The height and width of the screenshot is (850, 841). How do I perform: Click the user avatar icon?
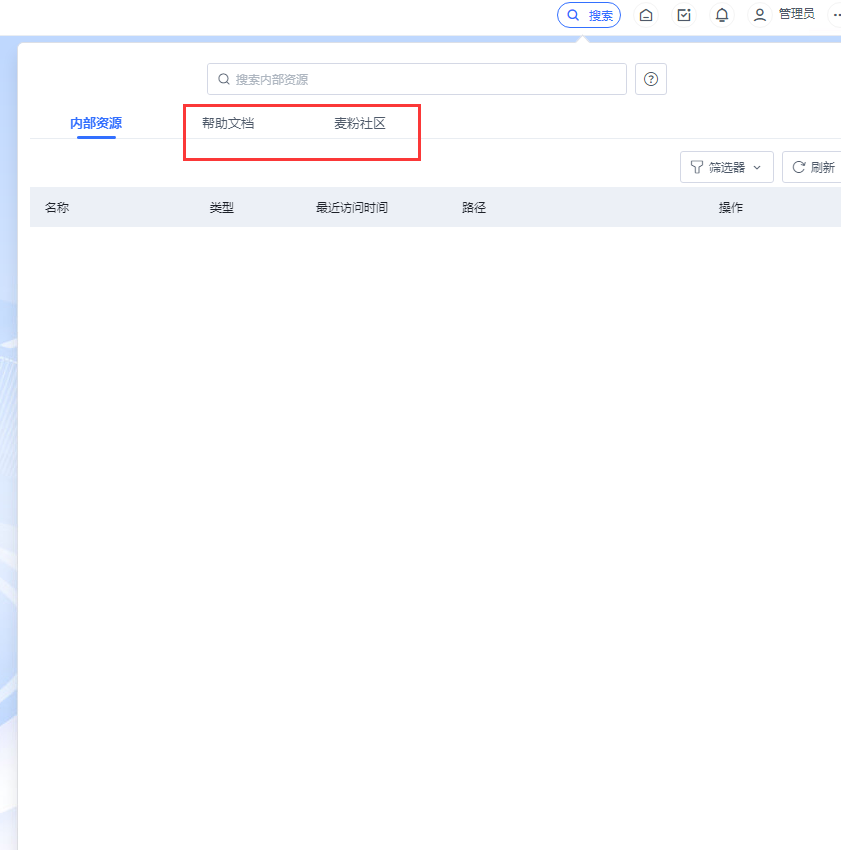pos(760,15)
